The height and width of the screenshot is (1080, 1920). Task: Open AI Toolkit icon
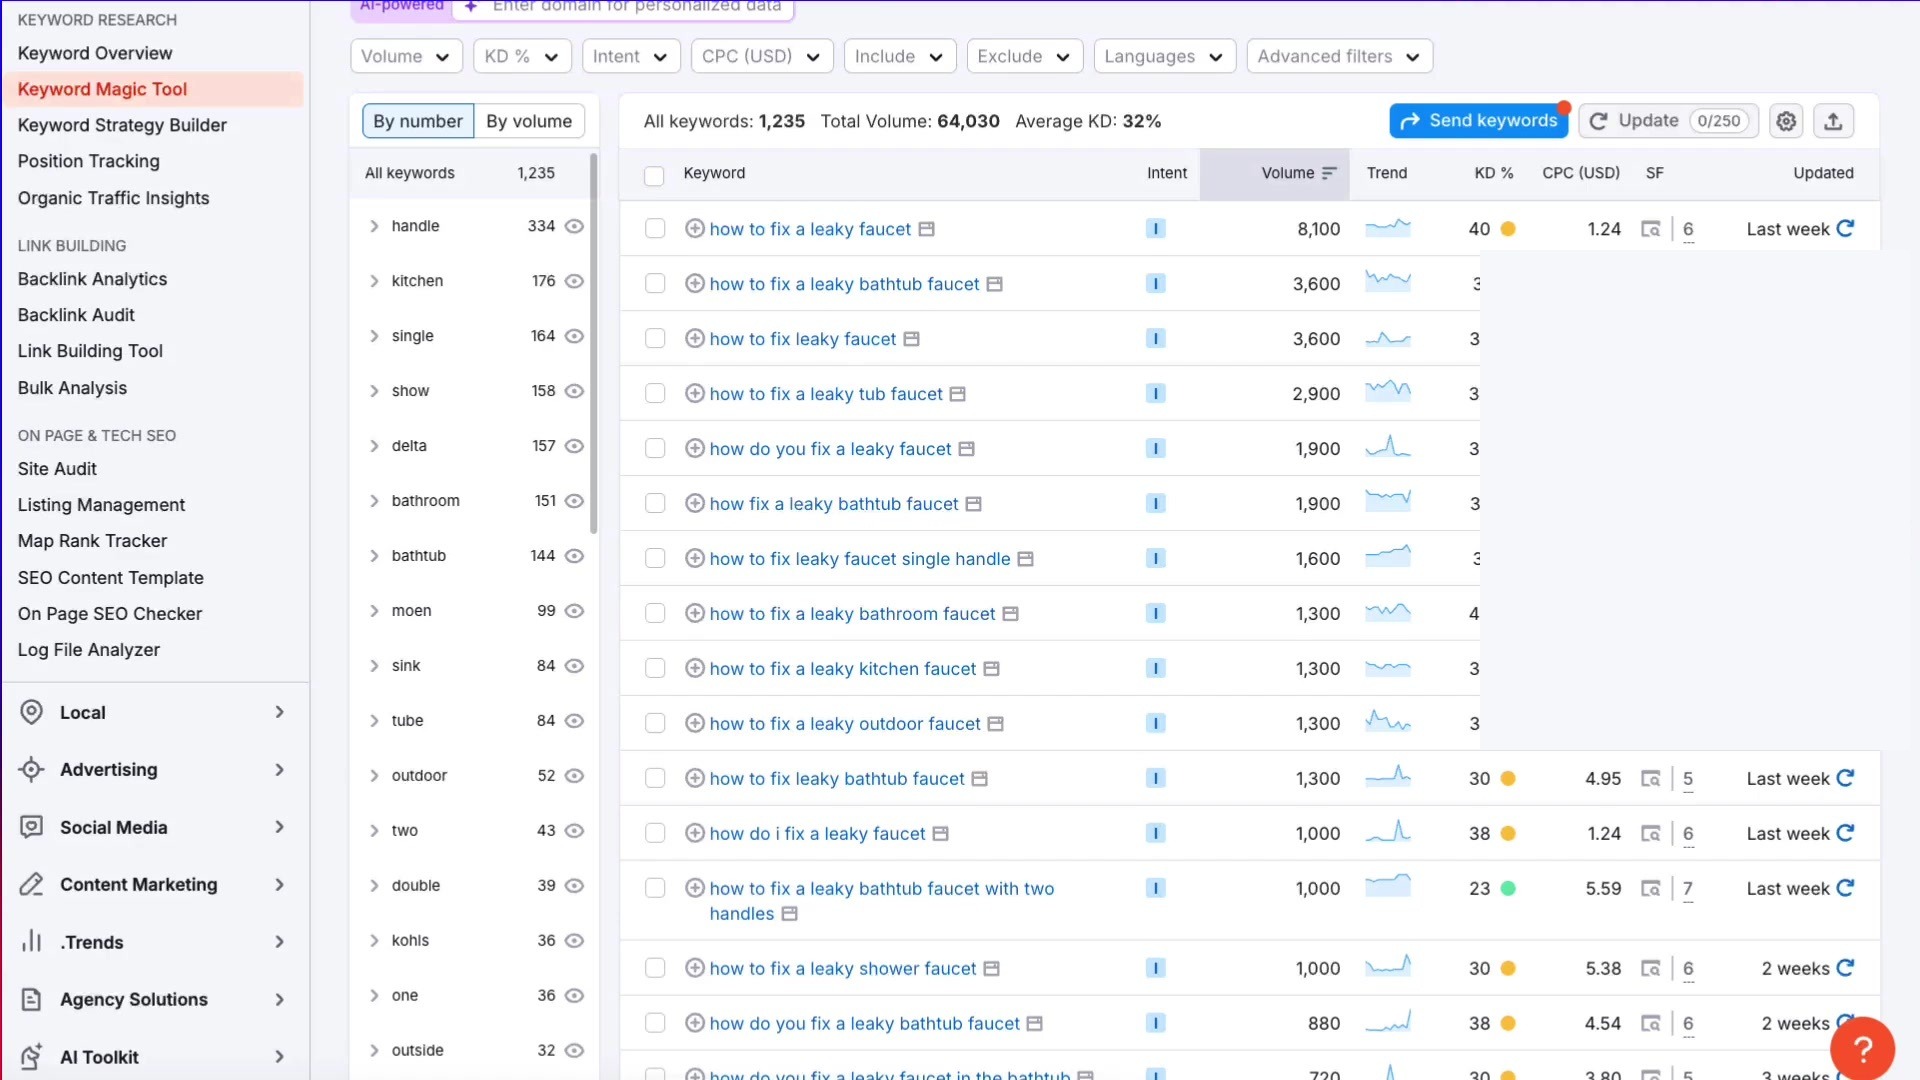tap(32, 1057)
